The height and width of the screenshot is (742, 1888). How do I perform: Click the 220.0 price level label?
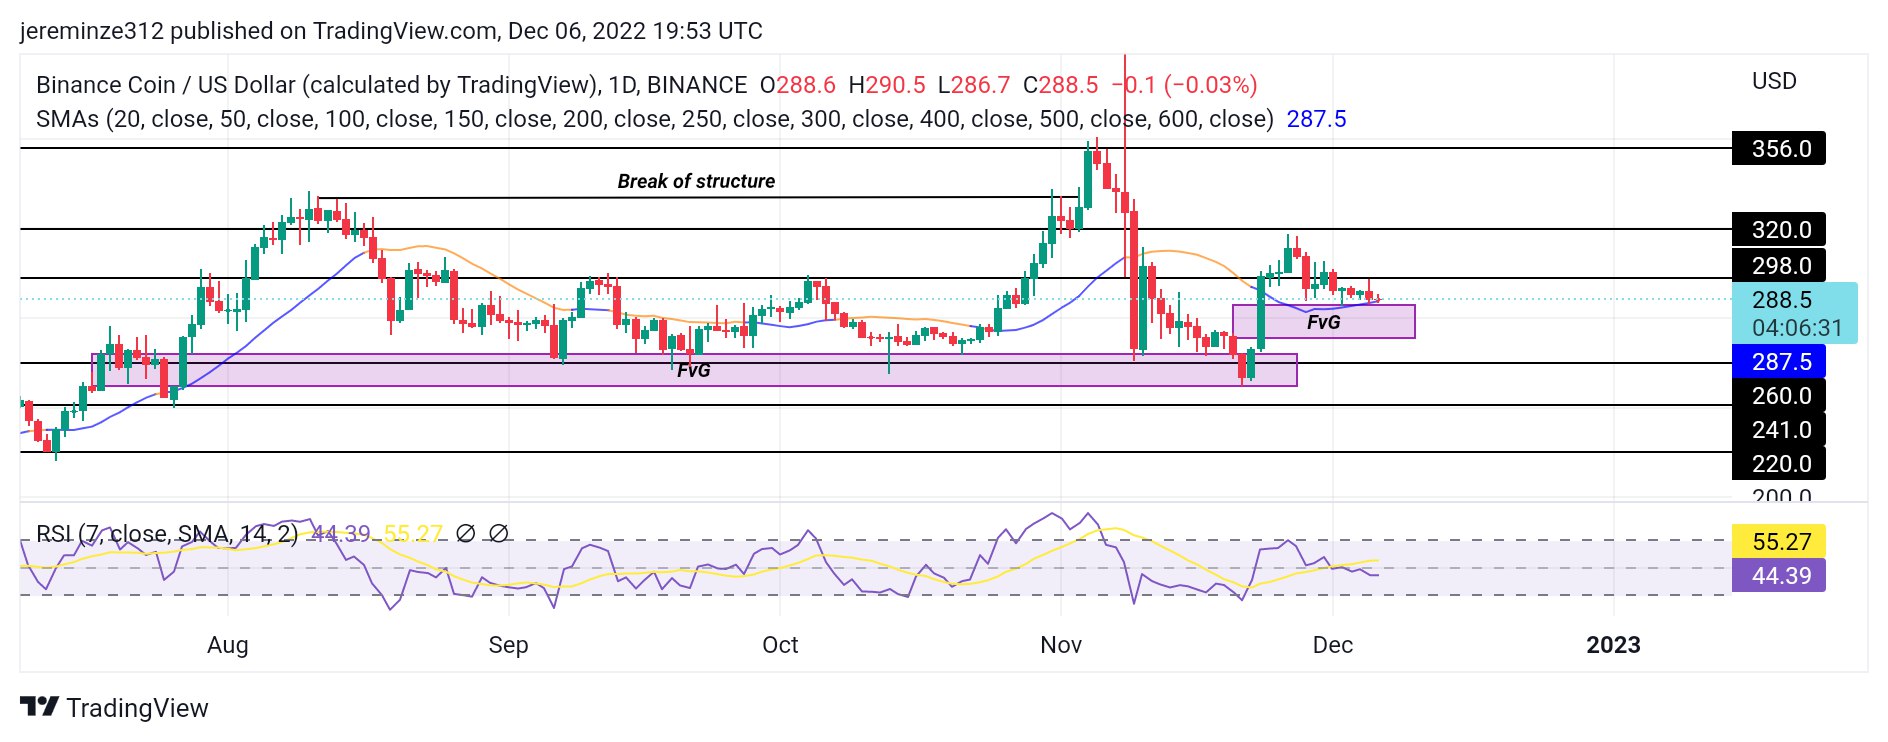tap(1780, 464)
